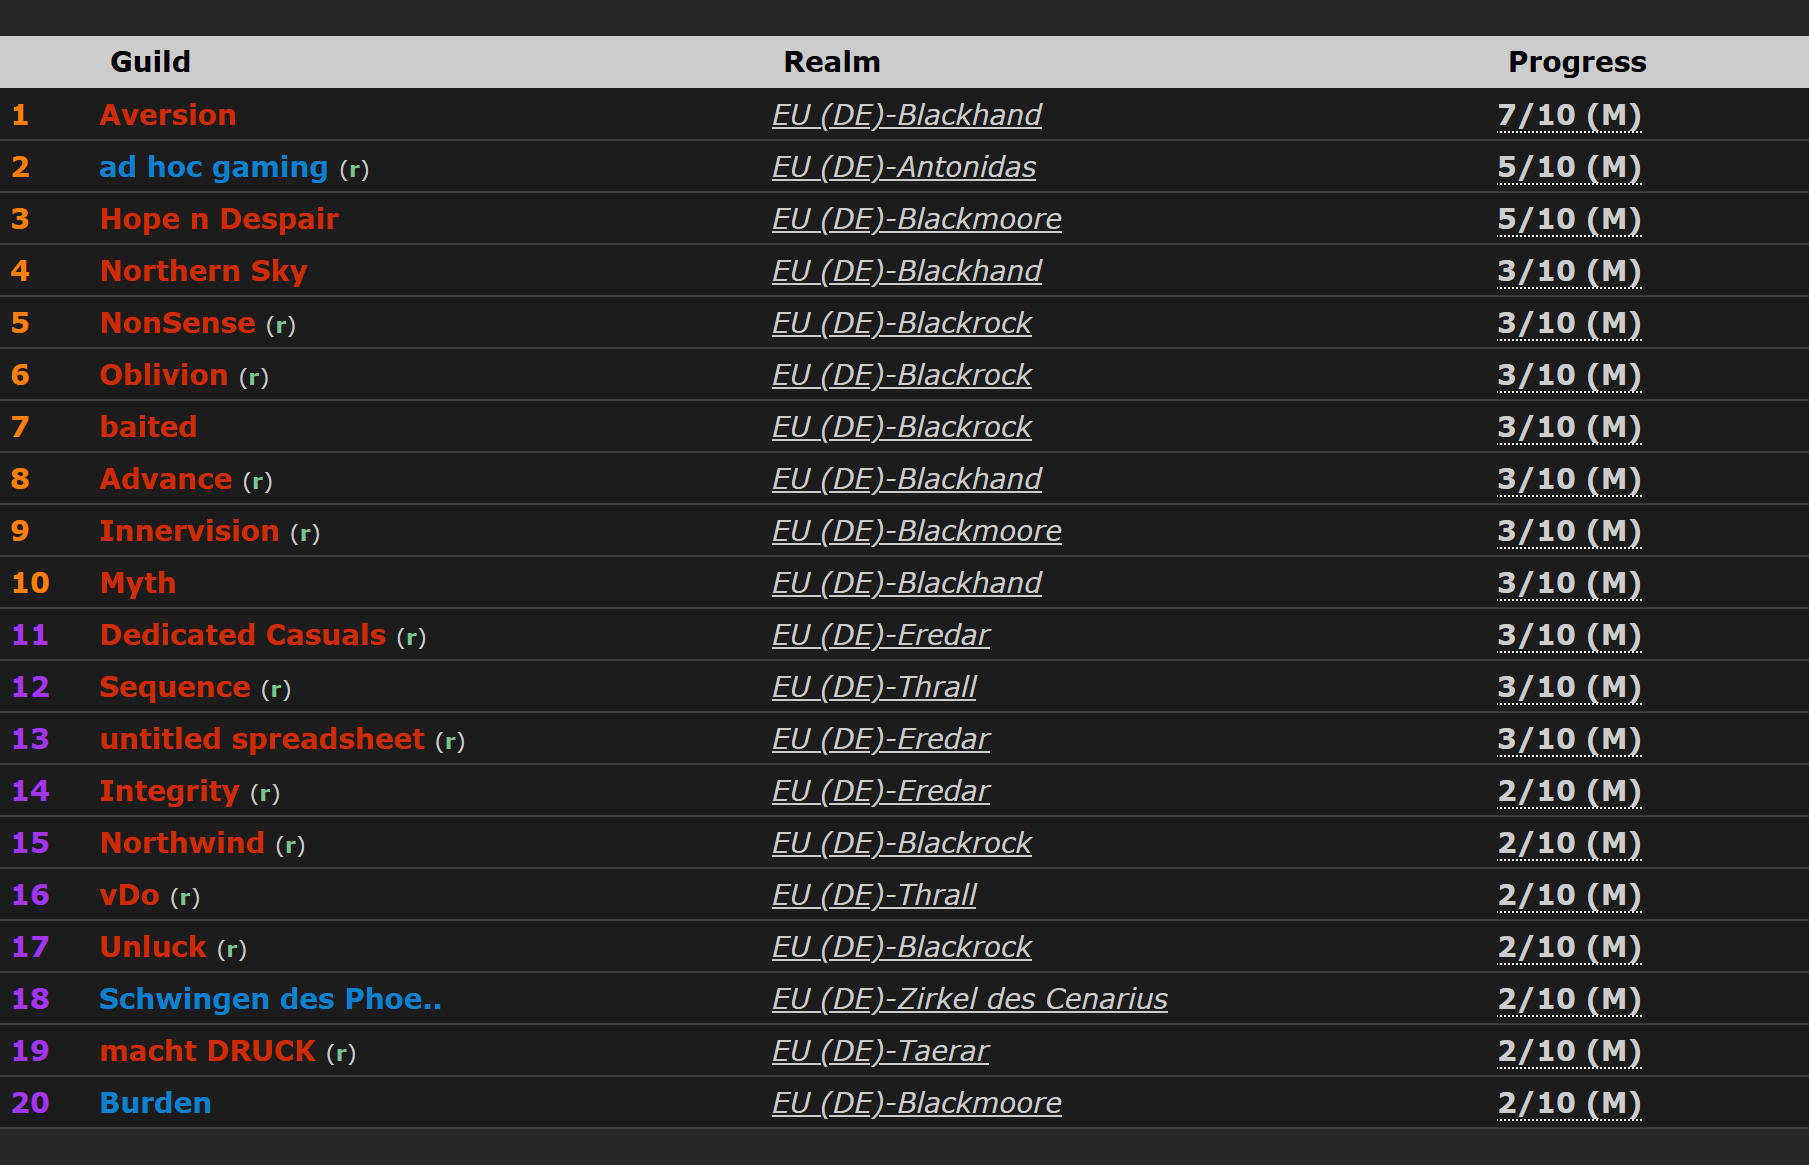Open the vDo guild link
1809x1165 pixels.
pos(130,895)
